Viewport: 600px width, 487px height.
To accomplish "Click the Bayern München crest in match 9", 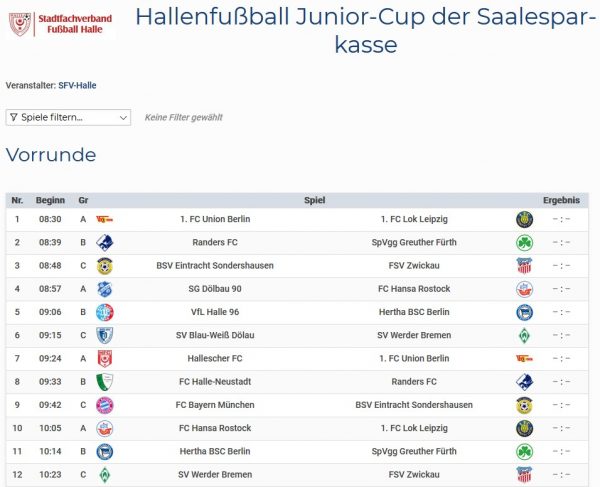I will pos(104,405).
